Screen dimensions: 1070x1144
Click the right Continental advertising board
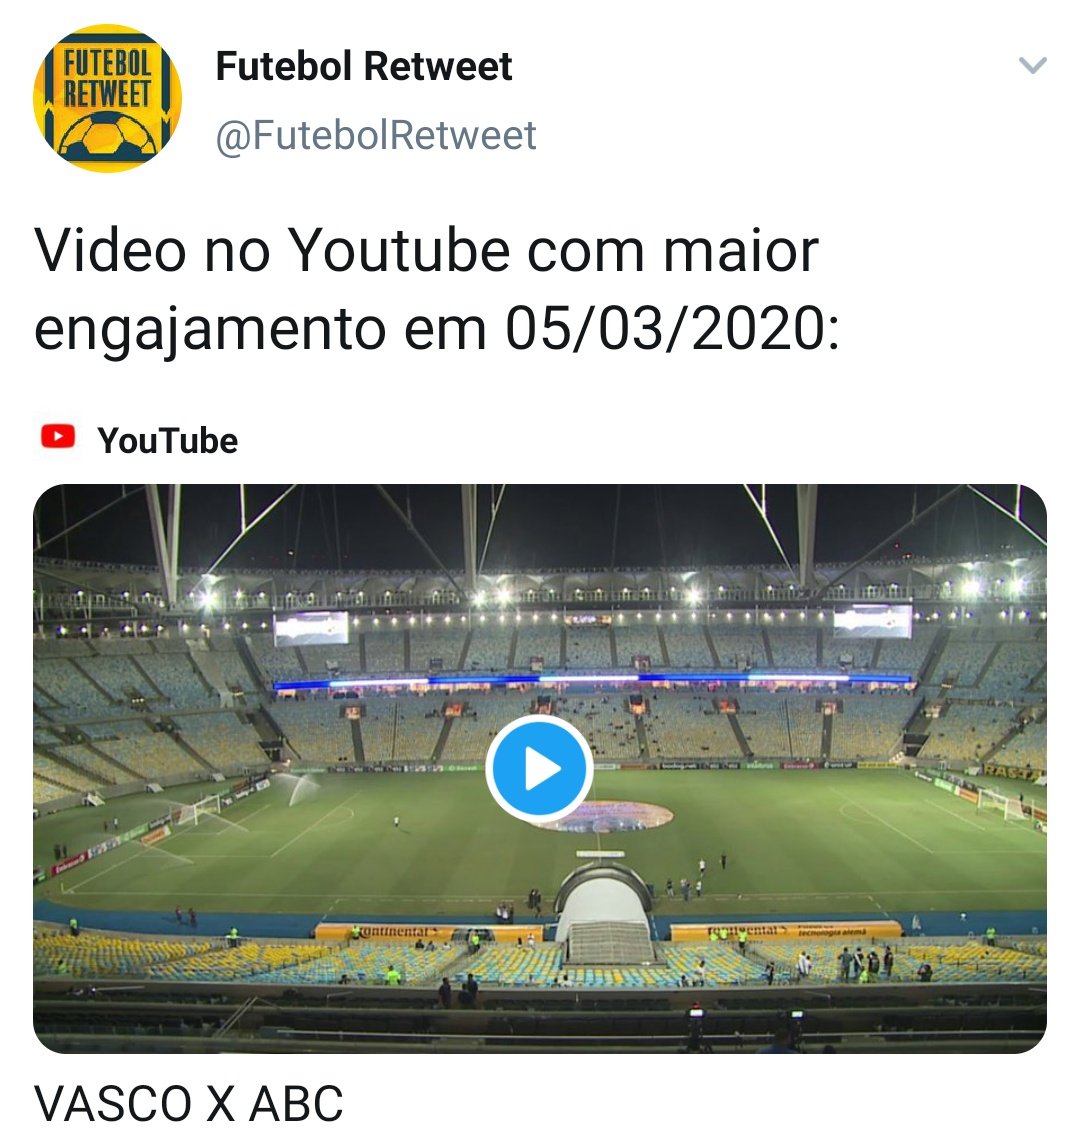pos(786,931)
